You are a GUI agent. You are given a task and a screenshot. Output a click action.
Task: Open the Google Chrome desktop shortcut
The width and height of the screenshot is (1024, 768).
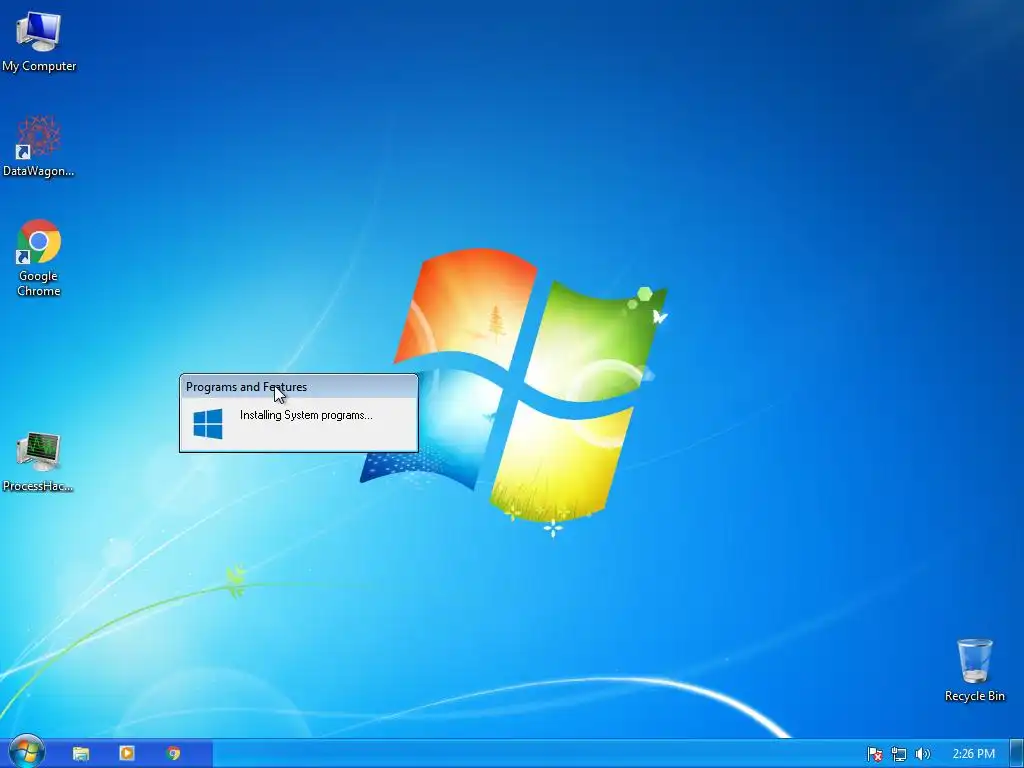point(39,258)
